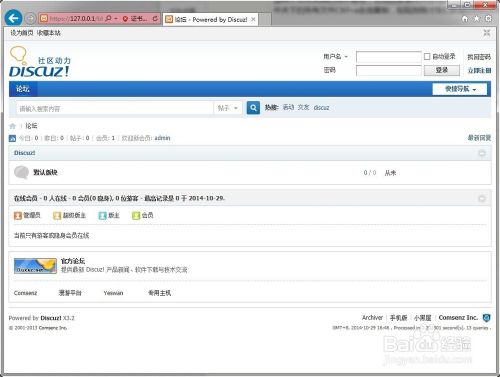Click the 小黑屋 footer link
This screenshot has width=500, height=377.
pos(423,318)
